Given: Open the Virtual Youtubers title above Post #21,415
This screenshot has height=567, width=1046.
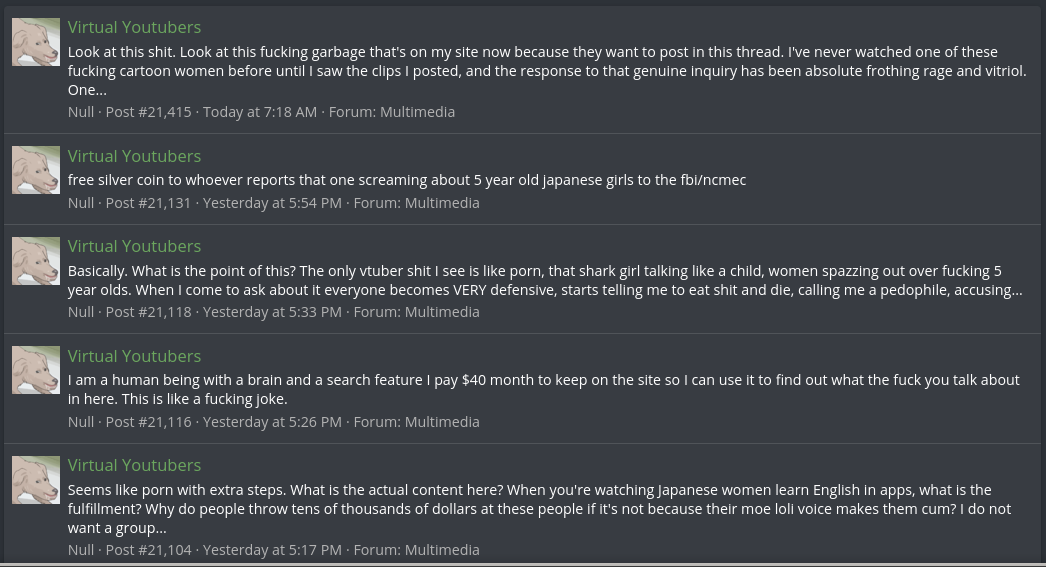Looking at the screenshot, I should tap(134, 27).
